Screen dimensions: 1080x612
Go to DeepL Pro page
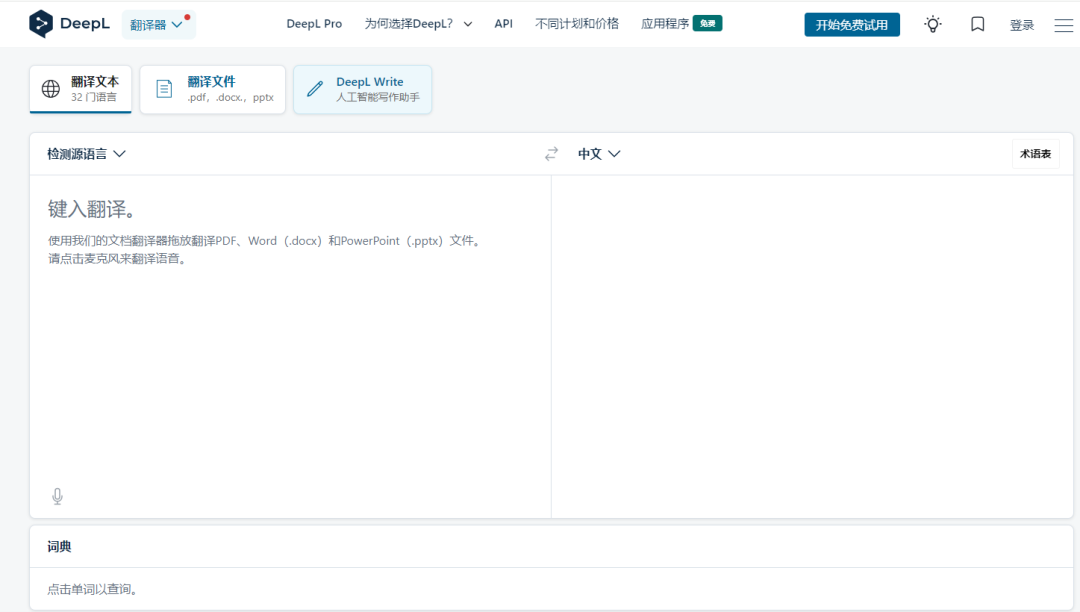coord(314,24)
